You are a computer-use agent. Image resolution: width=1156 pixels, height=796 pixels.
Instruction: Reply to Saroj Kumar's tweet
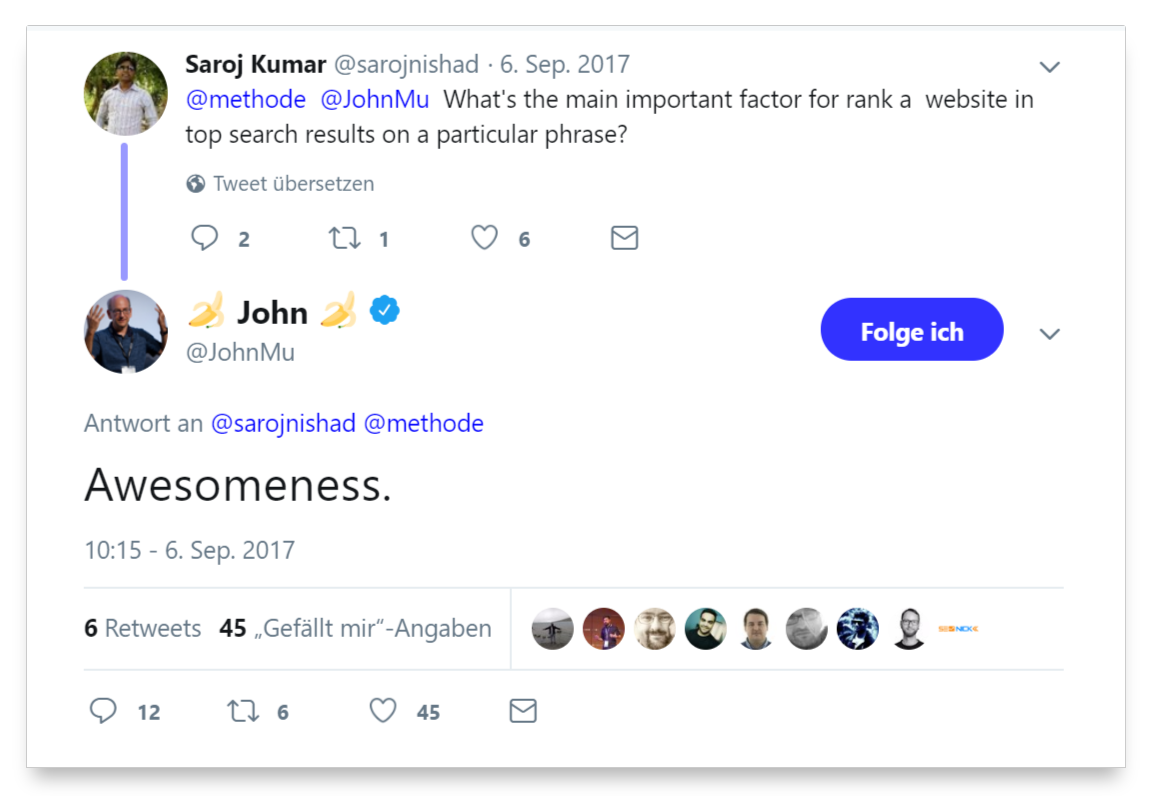[x=205, y=238]
